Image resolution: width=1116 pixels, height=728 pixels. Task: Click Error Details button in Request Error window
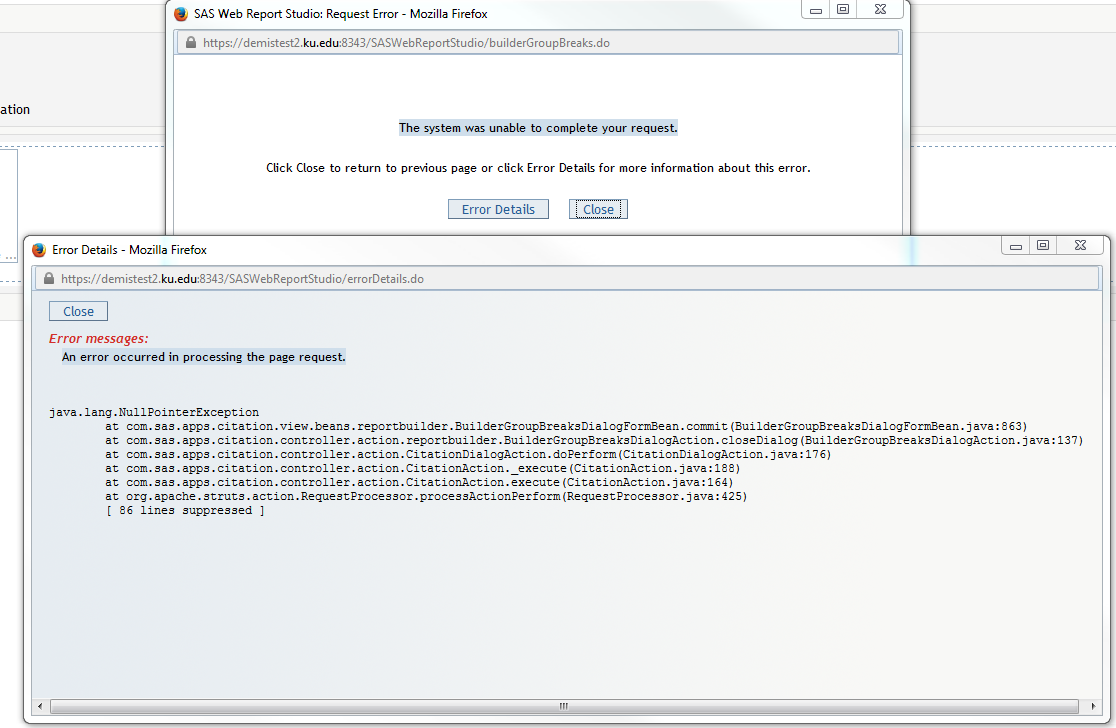point(498,209)
